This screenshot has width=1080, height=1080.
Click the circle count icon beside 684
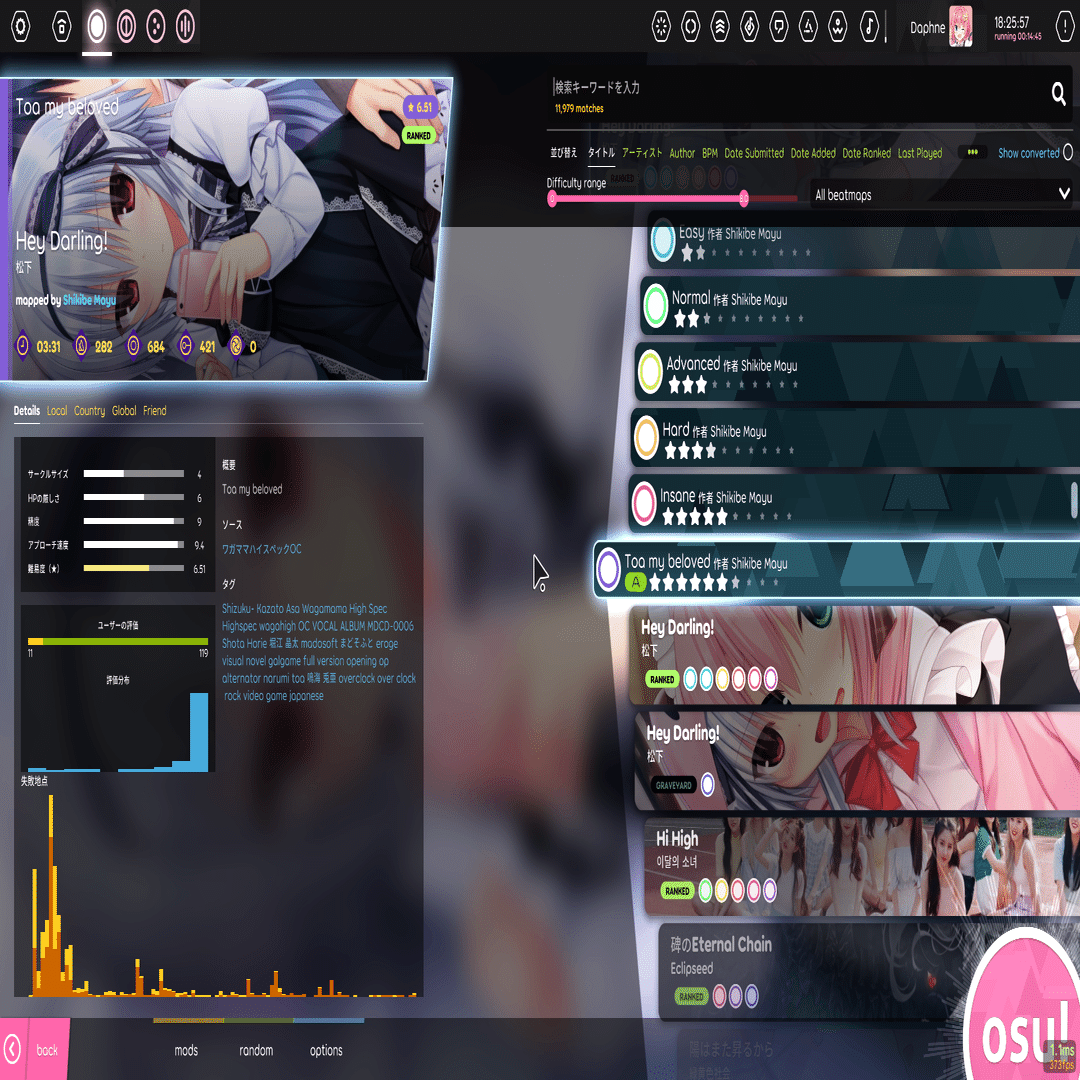click(x=133, y=346)
